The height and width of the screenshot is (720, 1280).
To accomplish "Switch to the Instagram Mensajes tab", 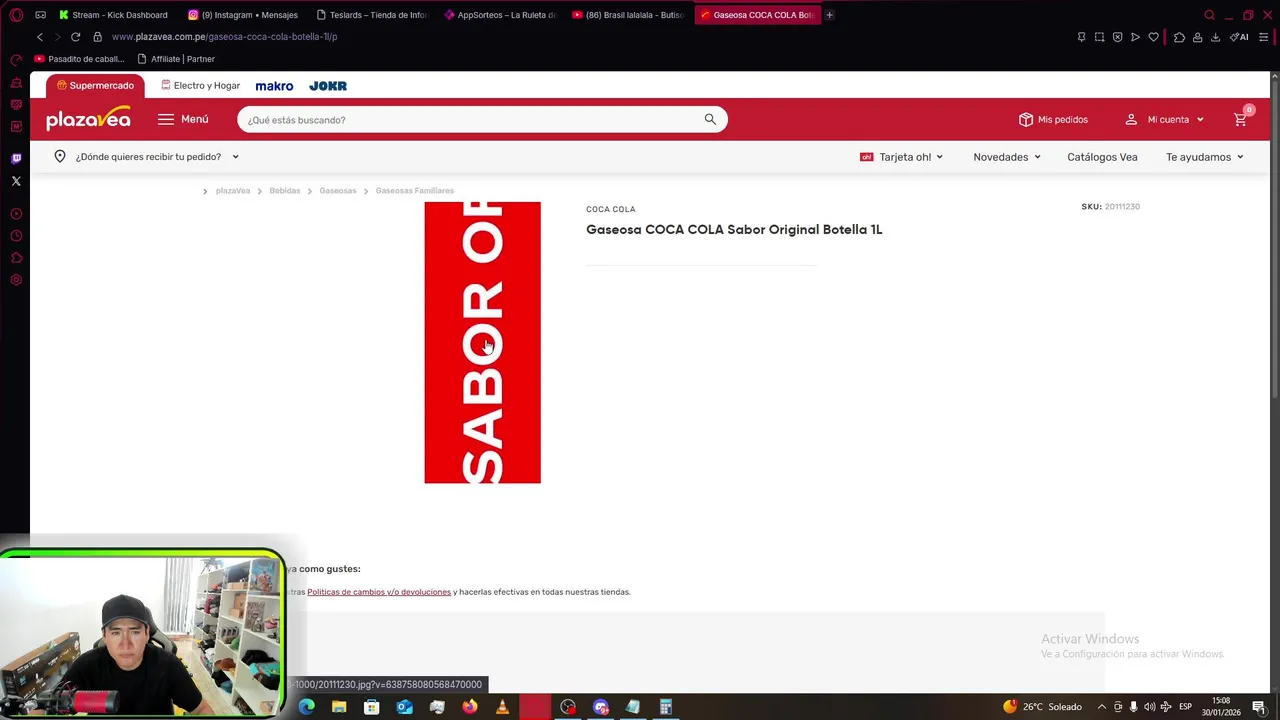I will 243,15.
